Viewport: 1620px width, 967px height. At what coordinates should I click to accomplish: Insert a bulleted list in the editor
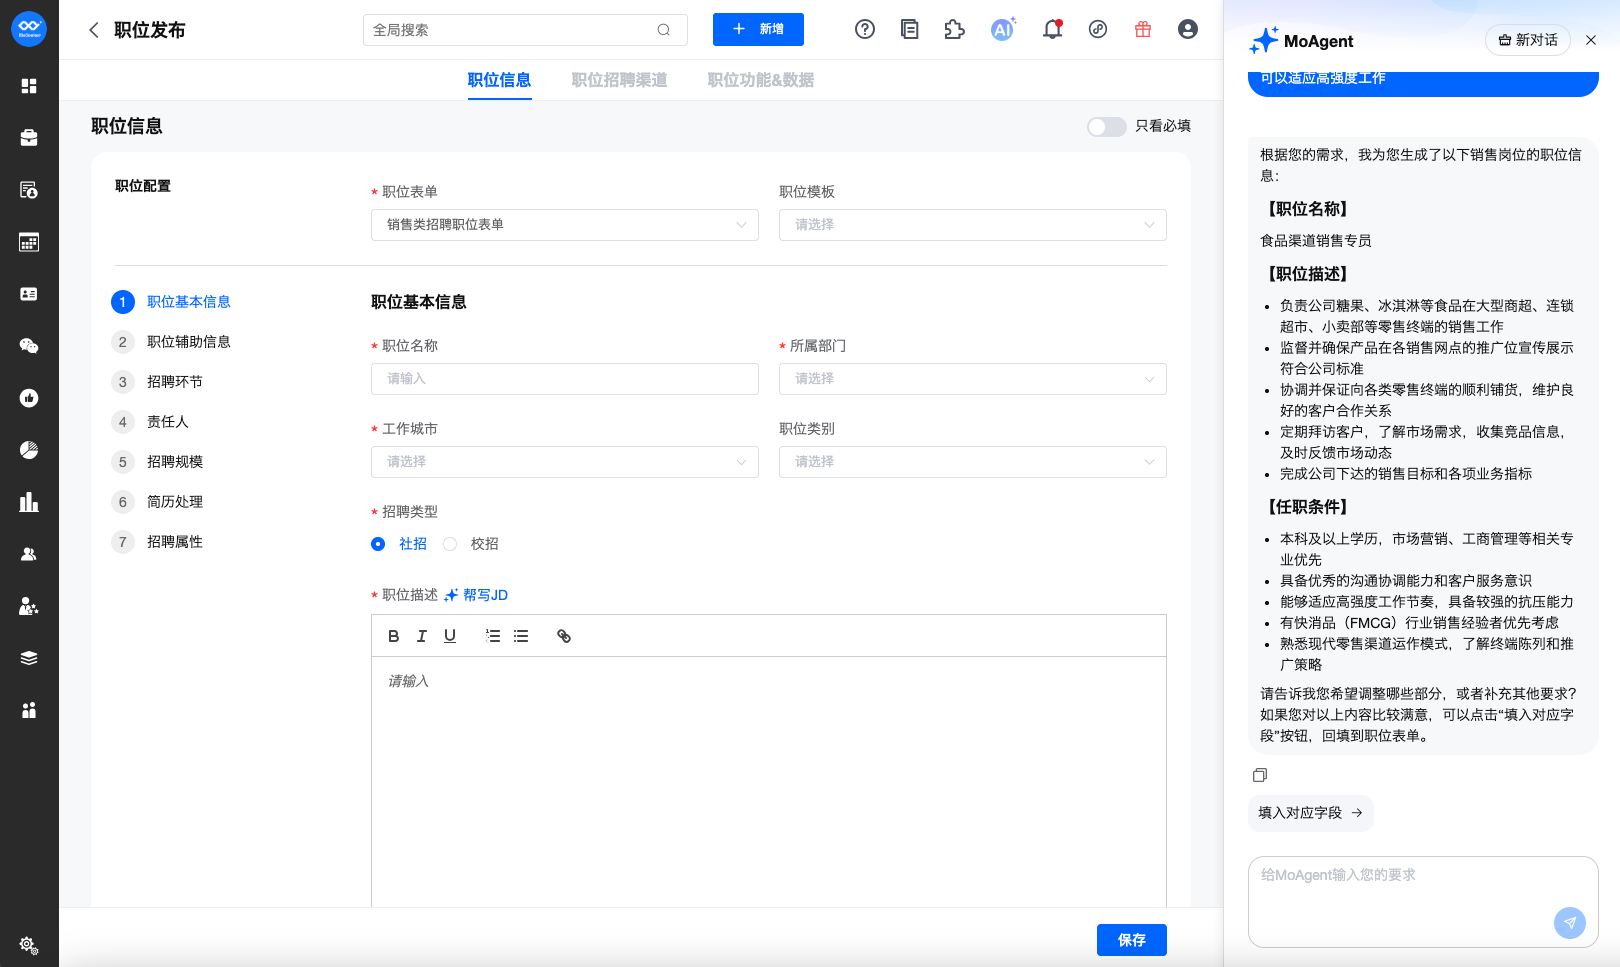tap(521, 636)
